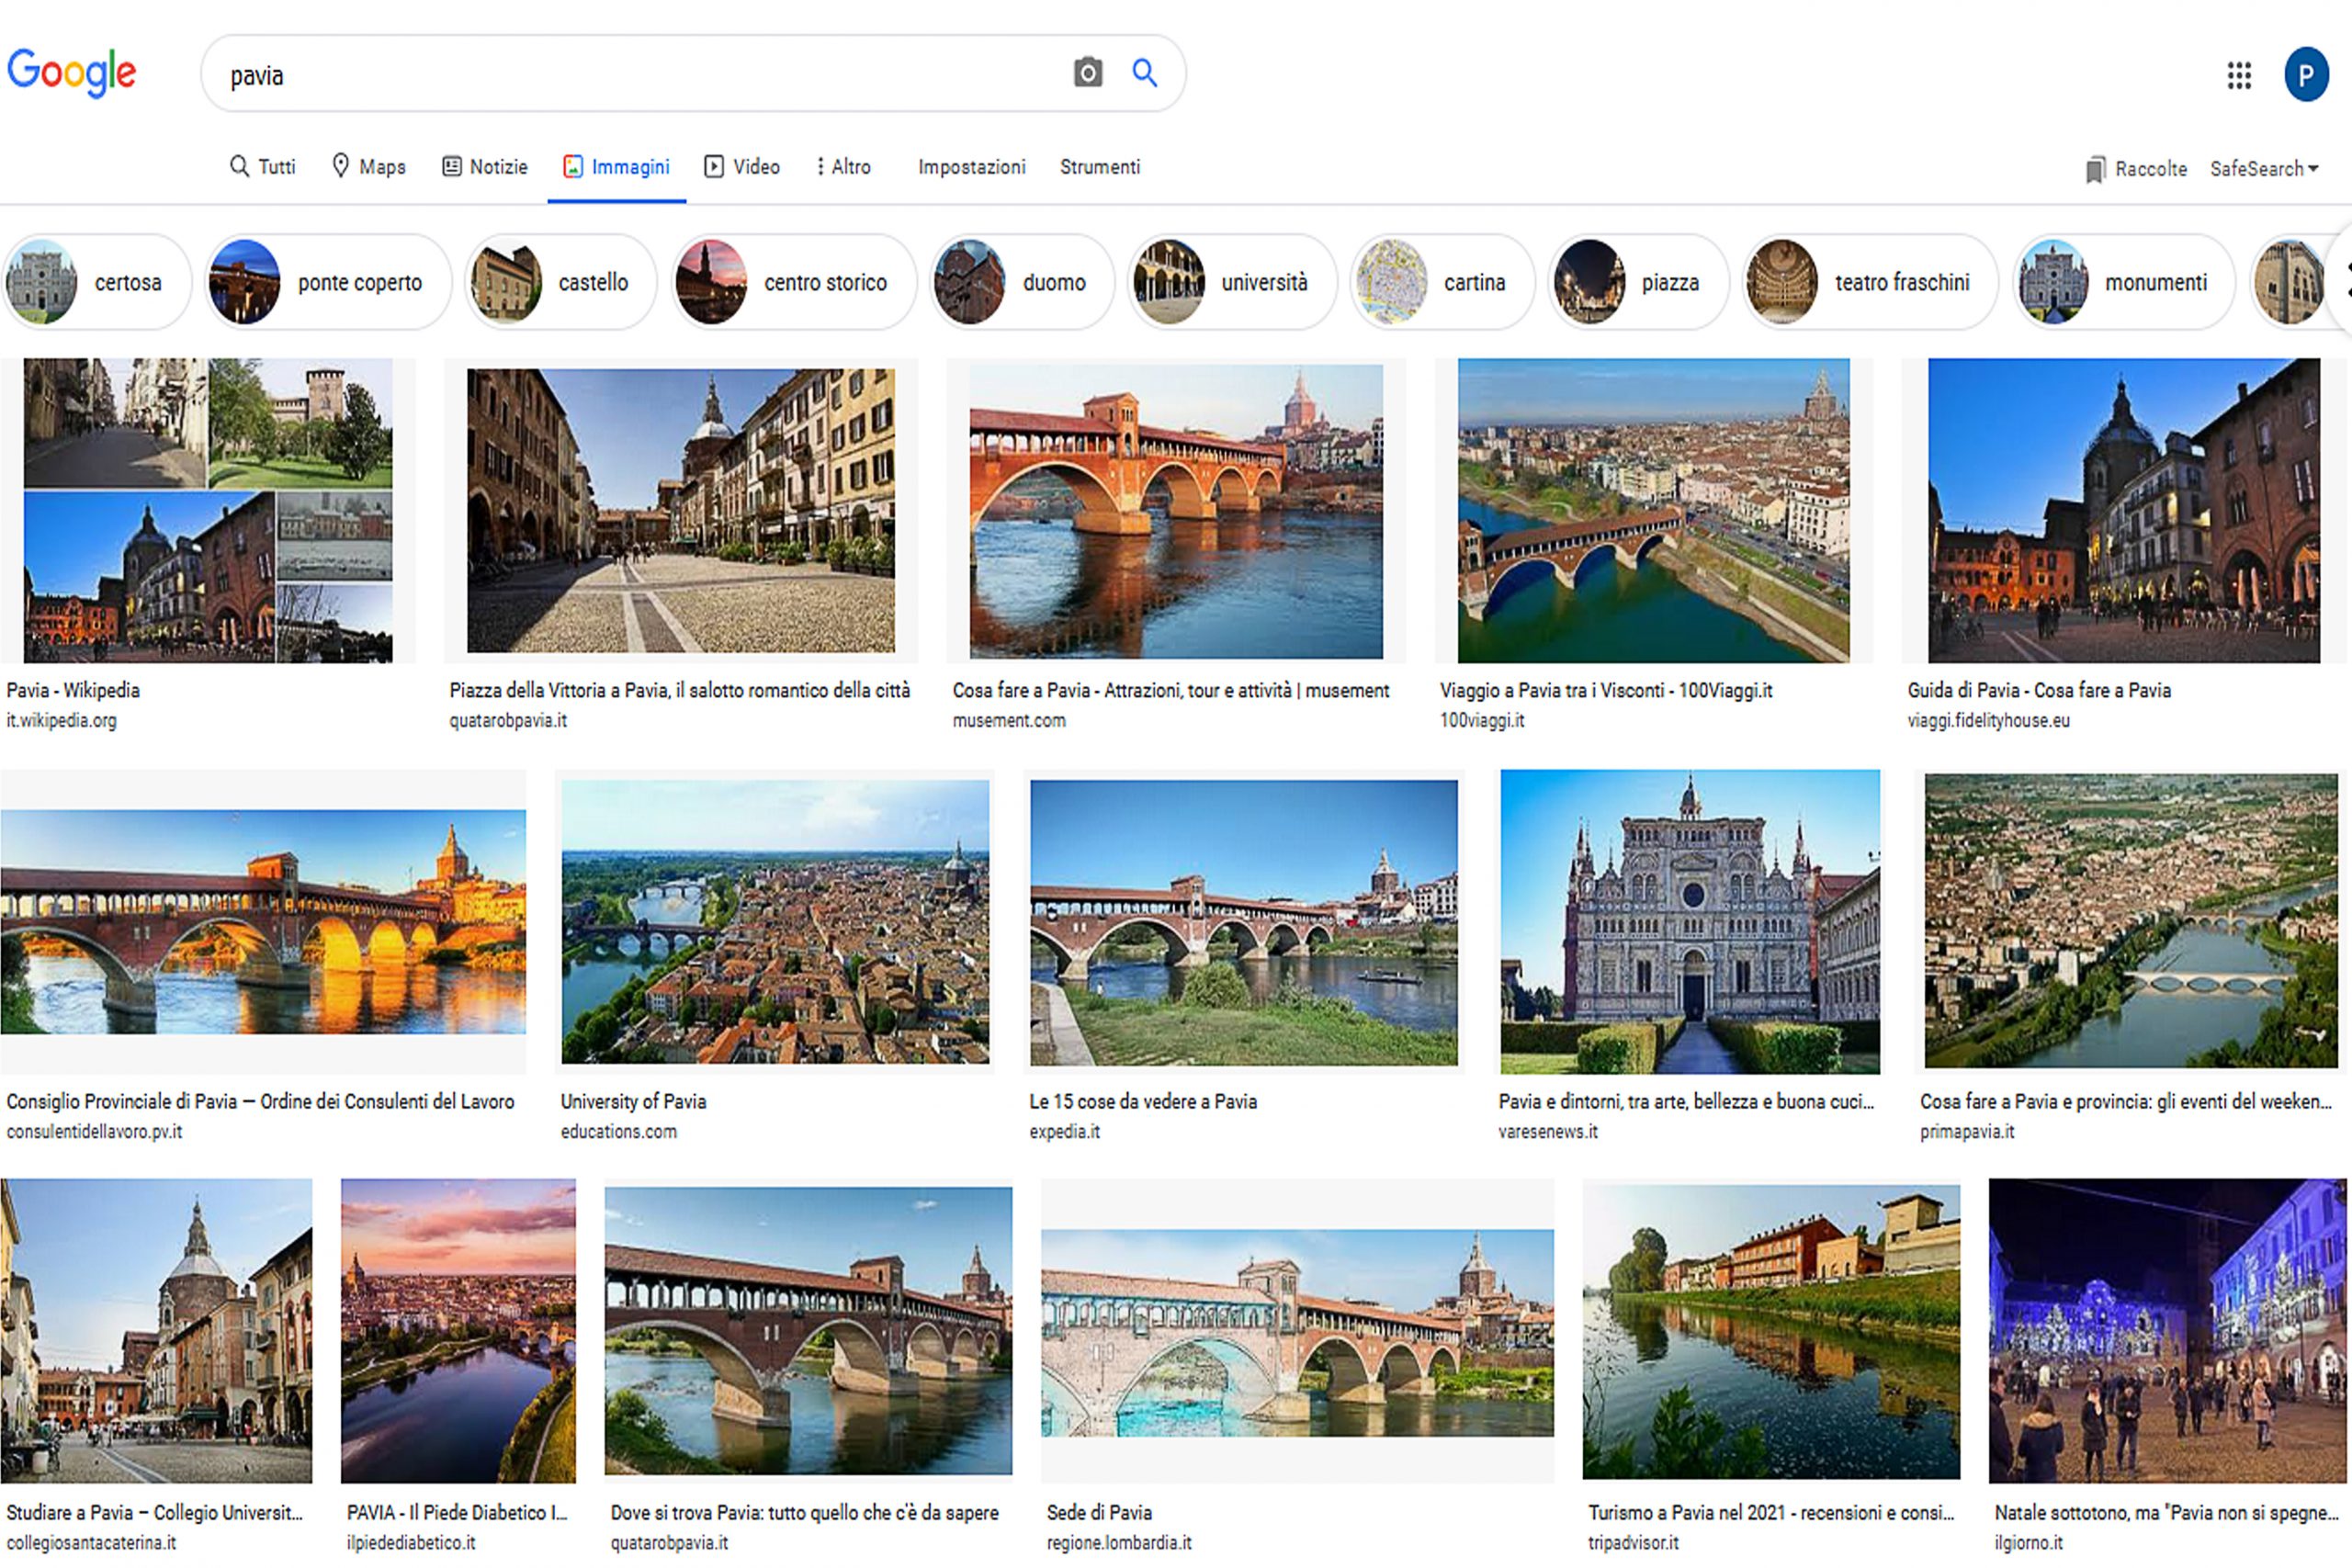Switch to the Maps tab
This screenshot has height=1568, width=2352.
point(368,167)
